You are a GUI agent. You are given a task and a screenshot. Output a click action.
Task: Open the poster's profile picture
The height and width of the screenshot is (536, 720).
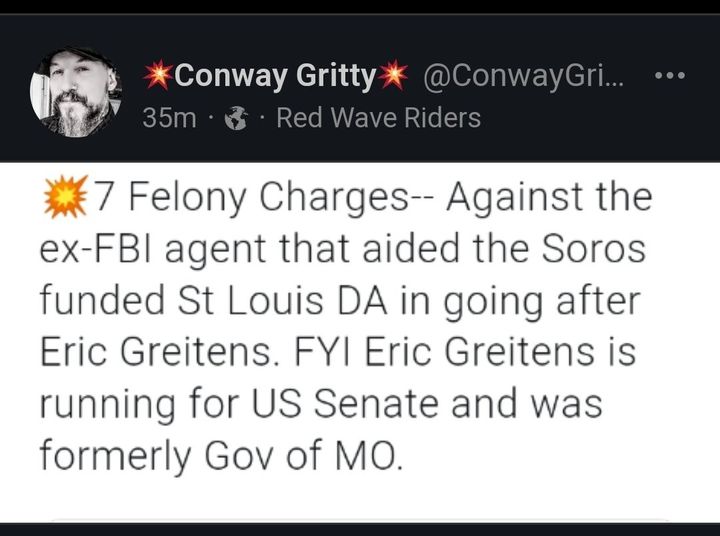point(76,92)
